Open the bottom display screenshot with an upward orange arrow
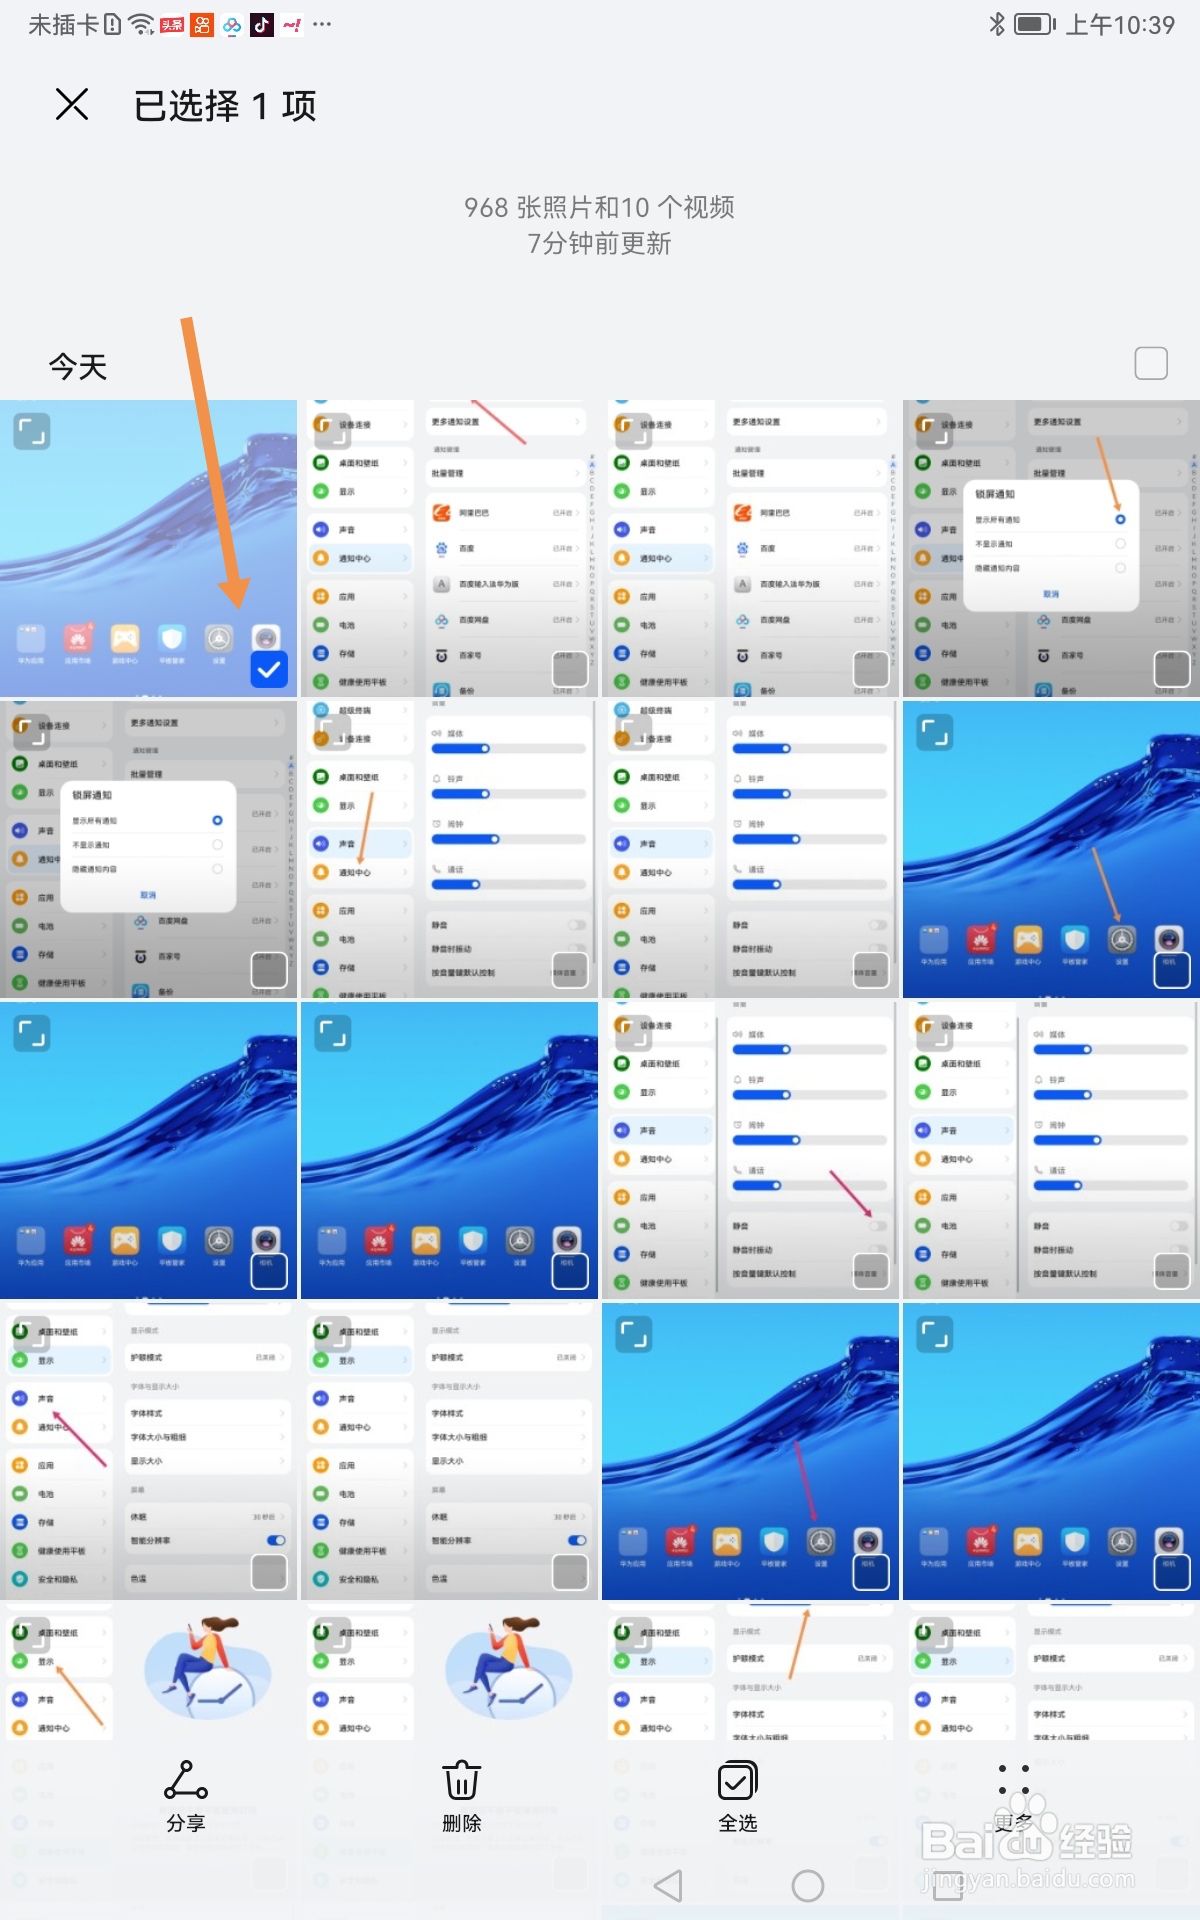The image size is (1200, 1920). tap(750, 1672)
